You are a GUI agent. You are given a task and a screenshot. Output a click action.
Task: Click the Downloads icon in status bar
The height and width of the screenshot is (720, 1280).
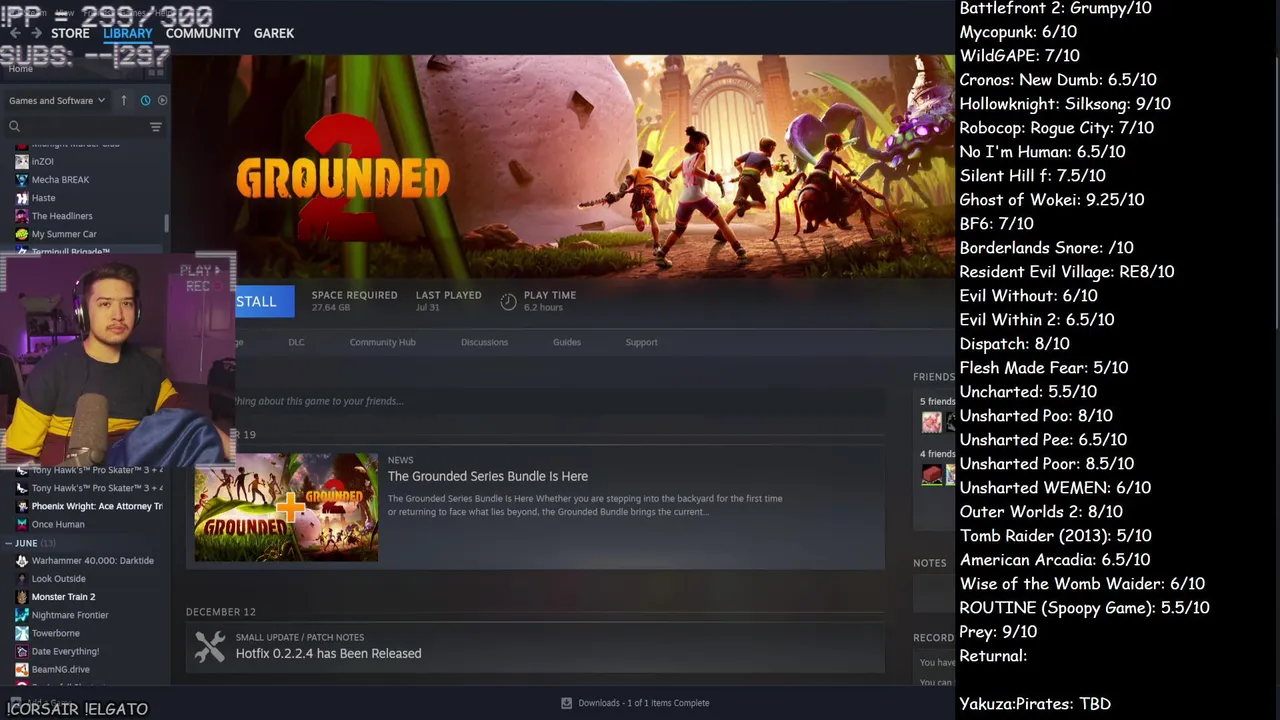coord(566,703)
